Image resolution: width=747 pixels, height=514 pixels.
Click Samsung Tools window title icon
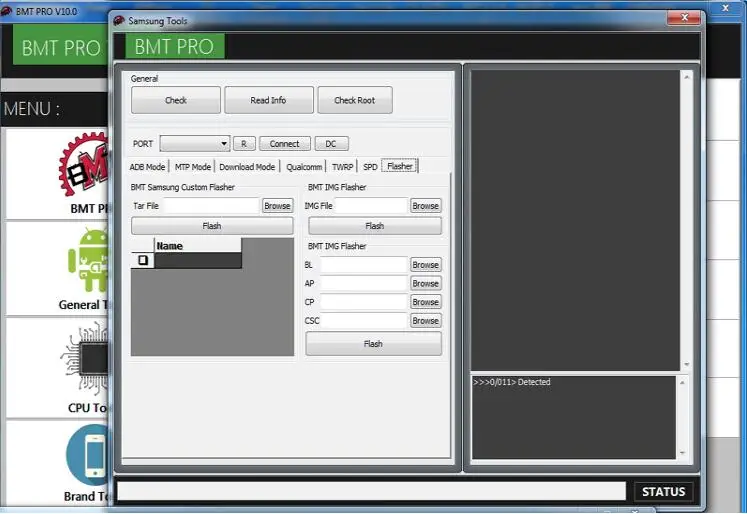(x=119, y=20)
